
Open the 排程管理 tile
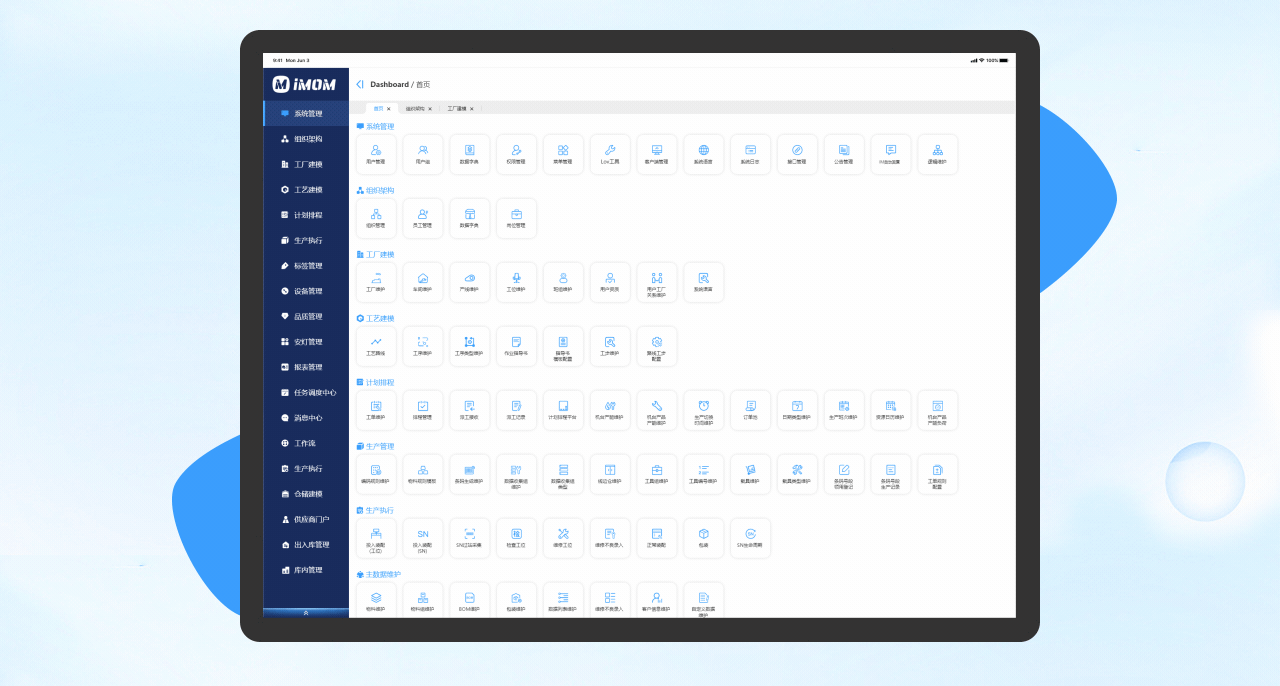coord(423,410)
